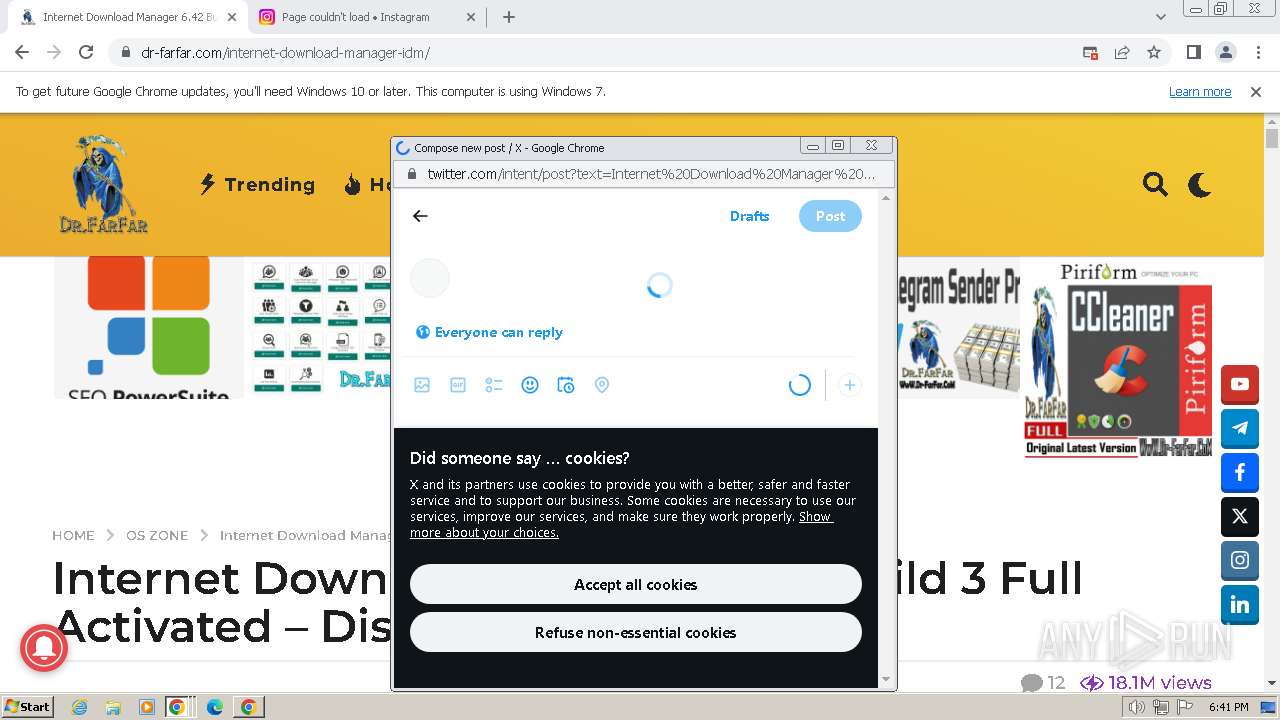
Task: Click red notification bell icon
Action: click(44, 649)
